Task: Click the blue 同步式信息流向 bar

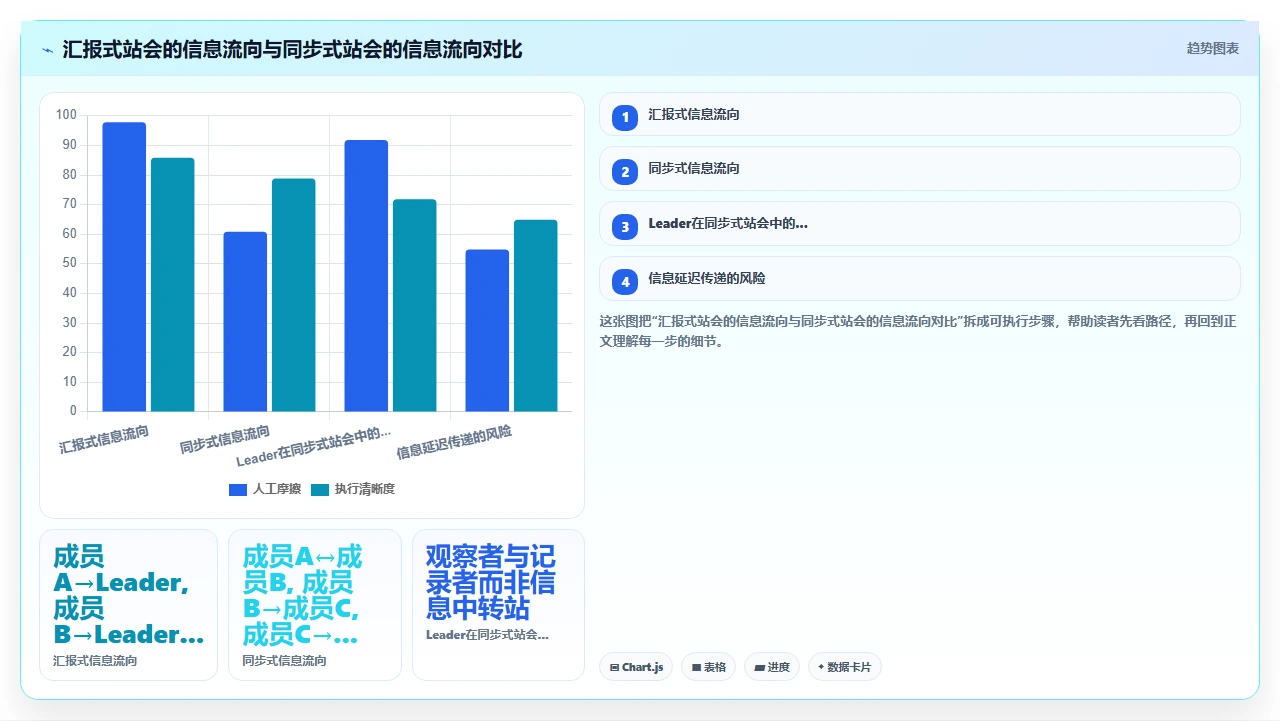Action: pos(245,321)
